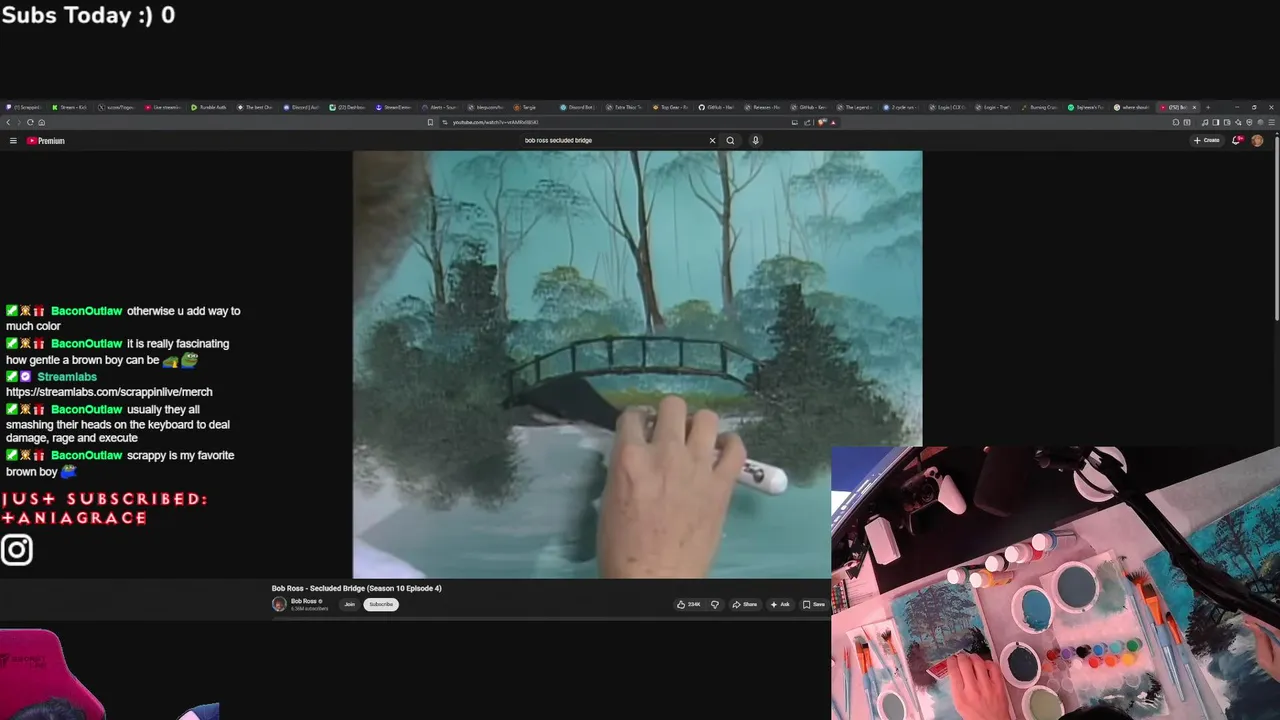The image size is (1280, 720).
Task: Open the YouTube guide hamburger menu
Action: pyautogui.click(x=13, y=141)
